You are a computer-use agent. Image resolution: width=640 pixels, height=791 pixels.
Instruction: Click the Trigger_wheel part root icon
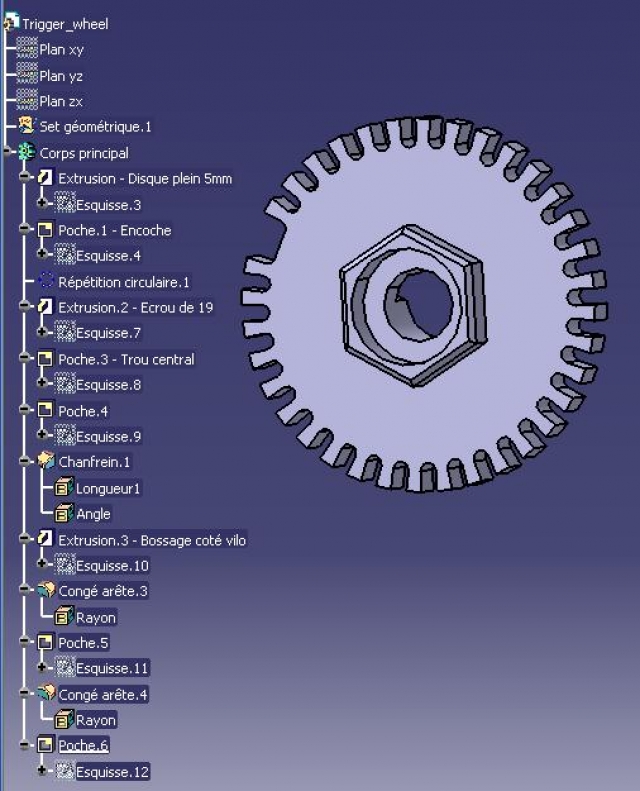coord(12,23)
